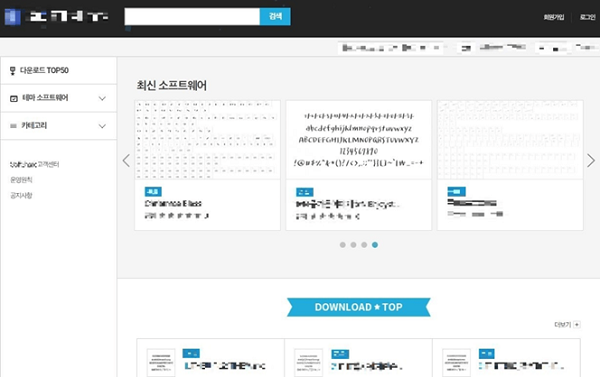Open the 로그인 login link
The width and height of the screenshot is (600, 377).
[x=587, y=17]
